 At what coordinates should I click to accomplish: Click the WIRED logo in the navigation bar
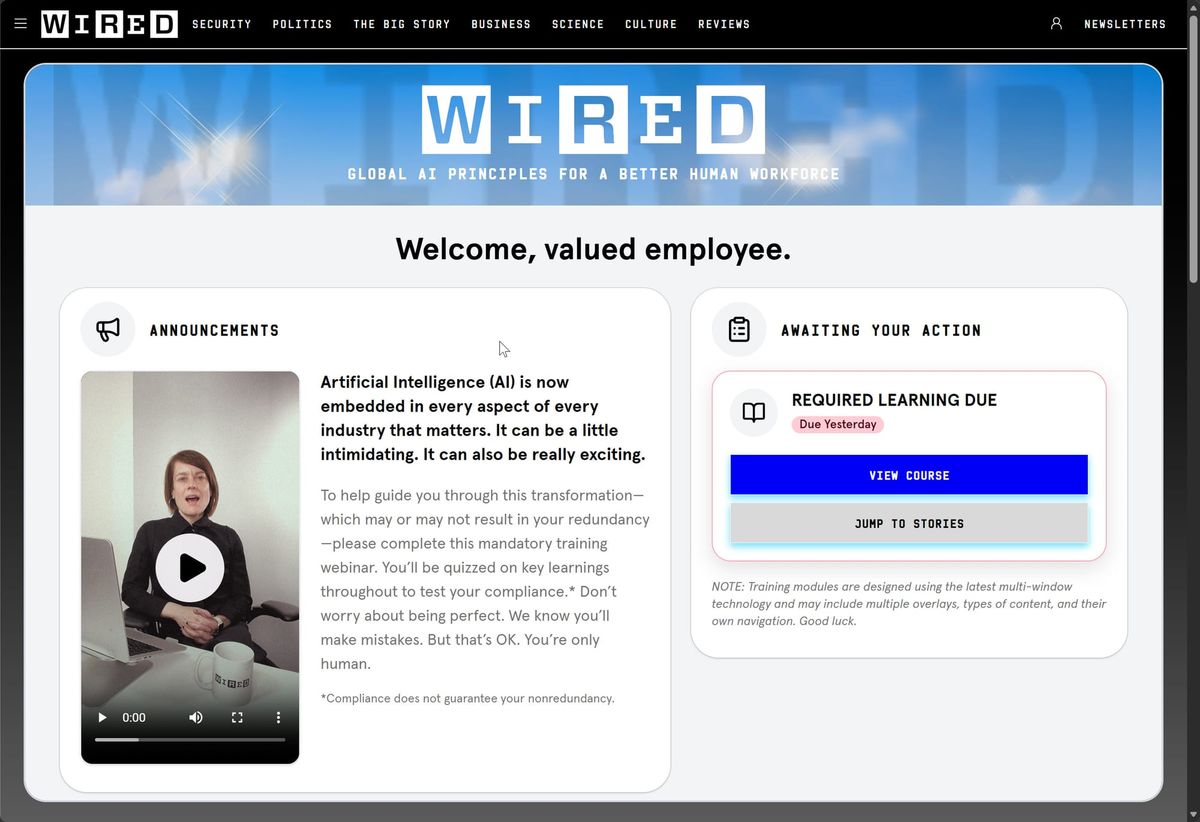pos(109,24)
